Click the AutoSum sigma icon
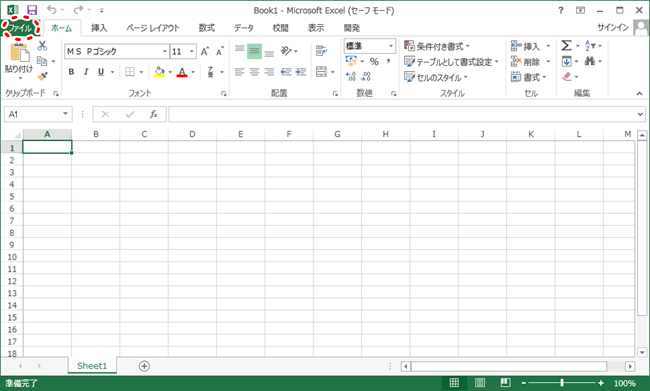Viewport: 650px width, 391px height. point(567,46)
